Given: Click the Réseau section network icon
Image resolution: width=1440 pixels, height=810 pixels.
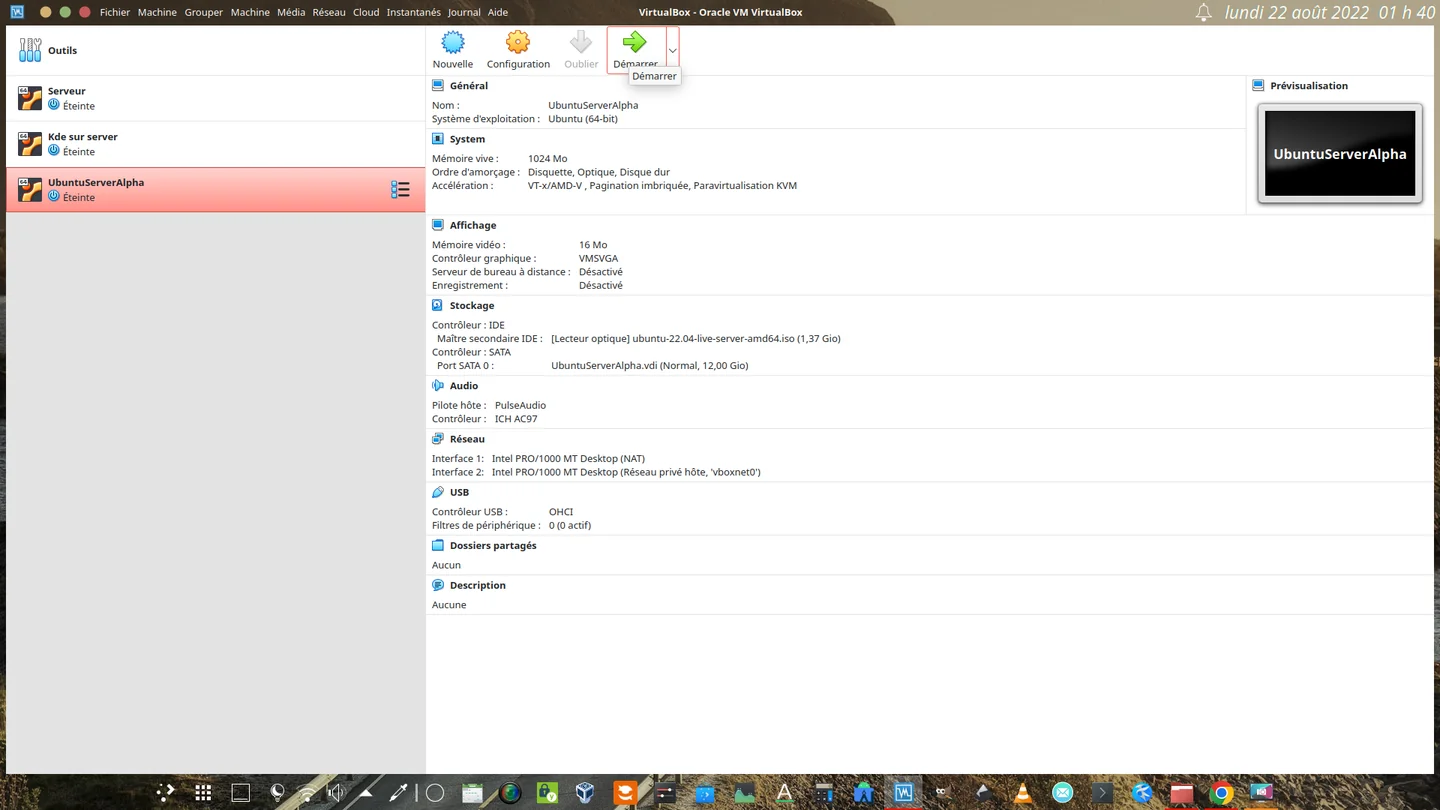Looking at the screenshot, I should (x=438, y=439).
